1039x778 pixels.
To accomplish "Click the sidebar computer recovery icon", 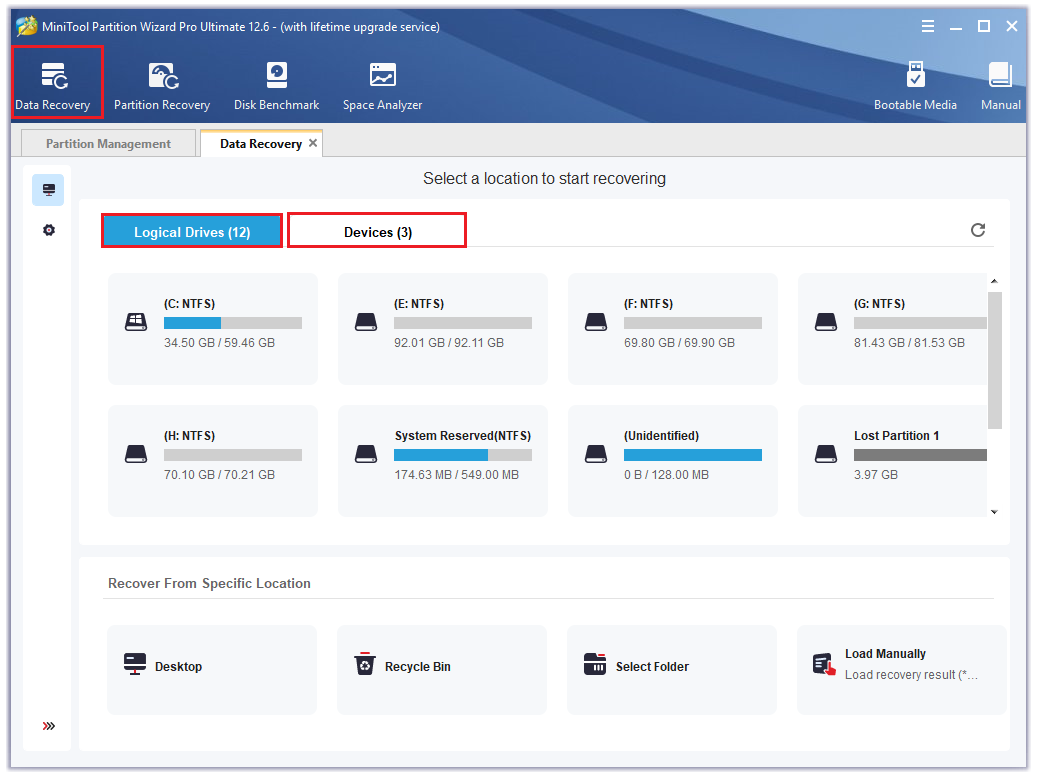I will (x=48, y=190).
